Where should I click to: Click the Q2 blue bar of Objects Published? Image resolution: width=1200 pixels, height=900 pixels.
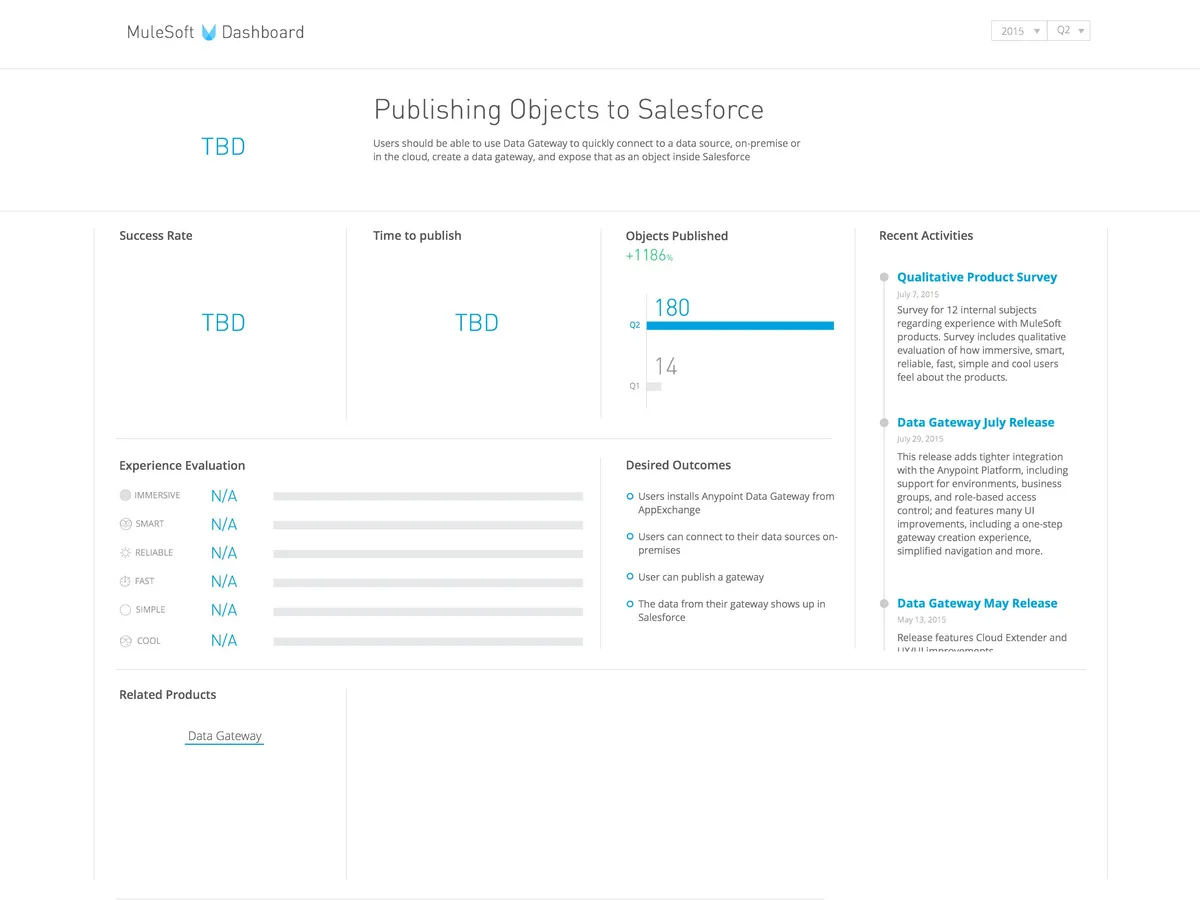pos(740,325)
